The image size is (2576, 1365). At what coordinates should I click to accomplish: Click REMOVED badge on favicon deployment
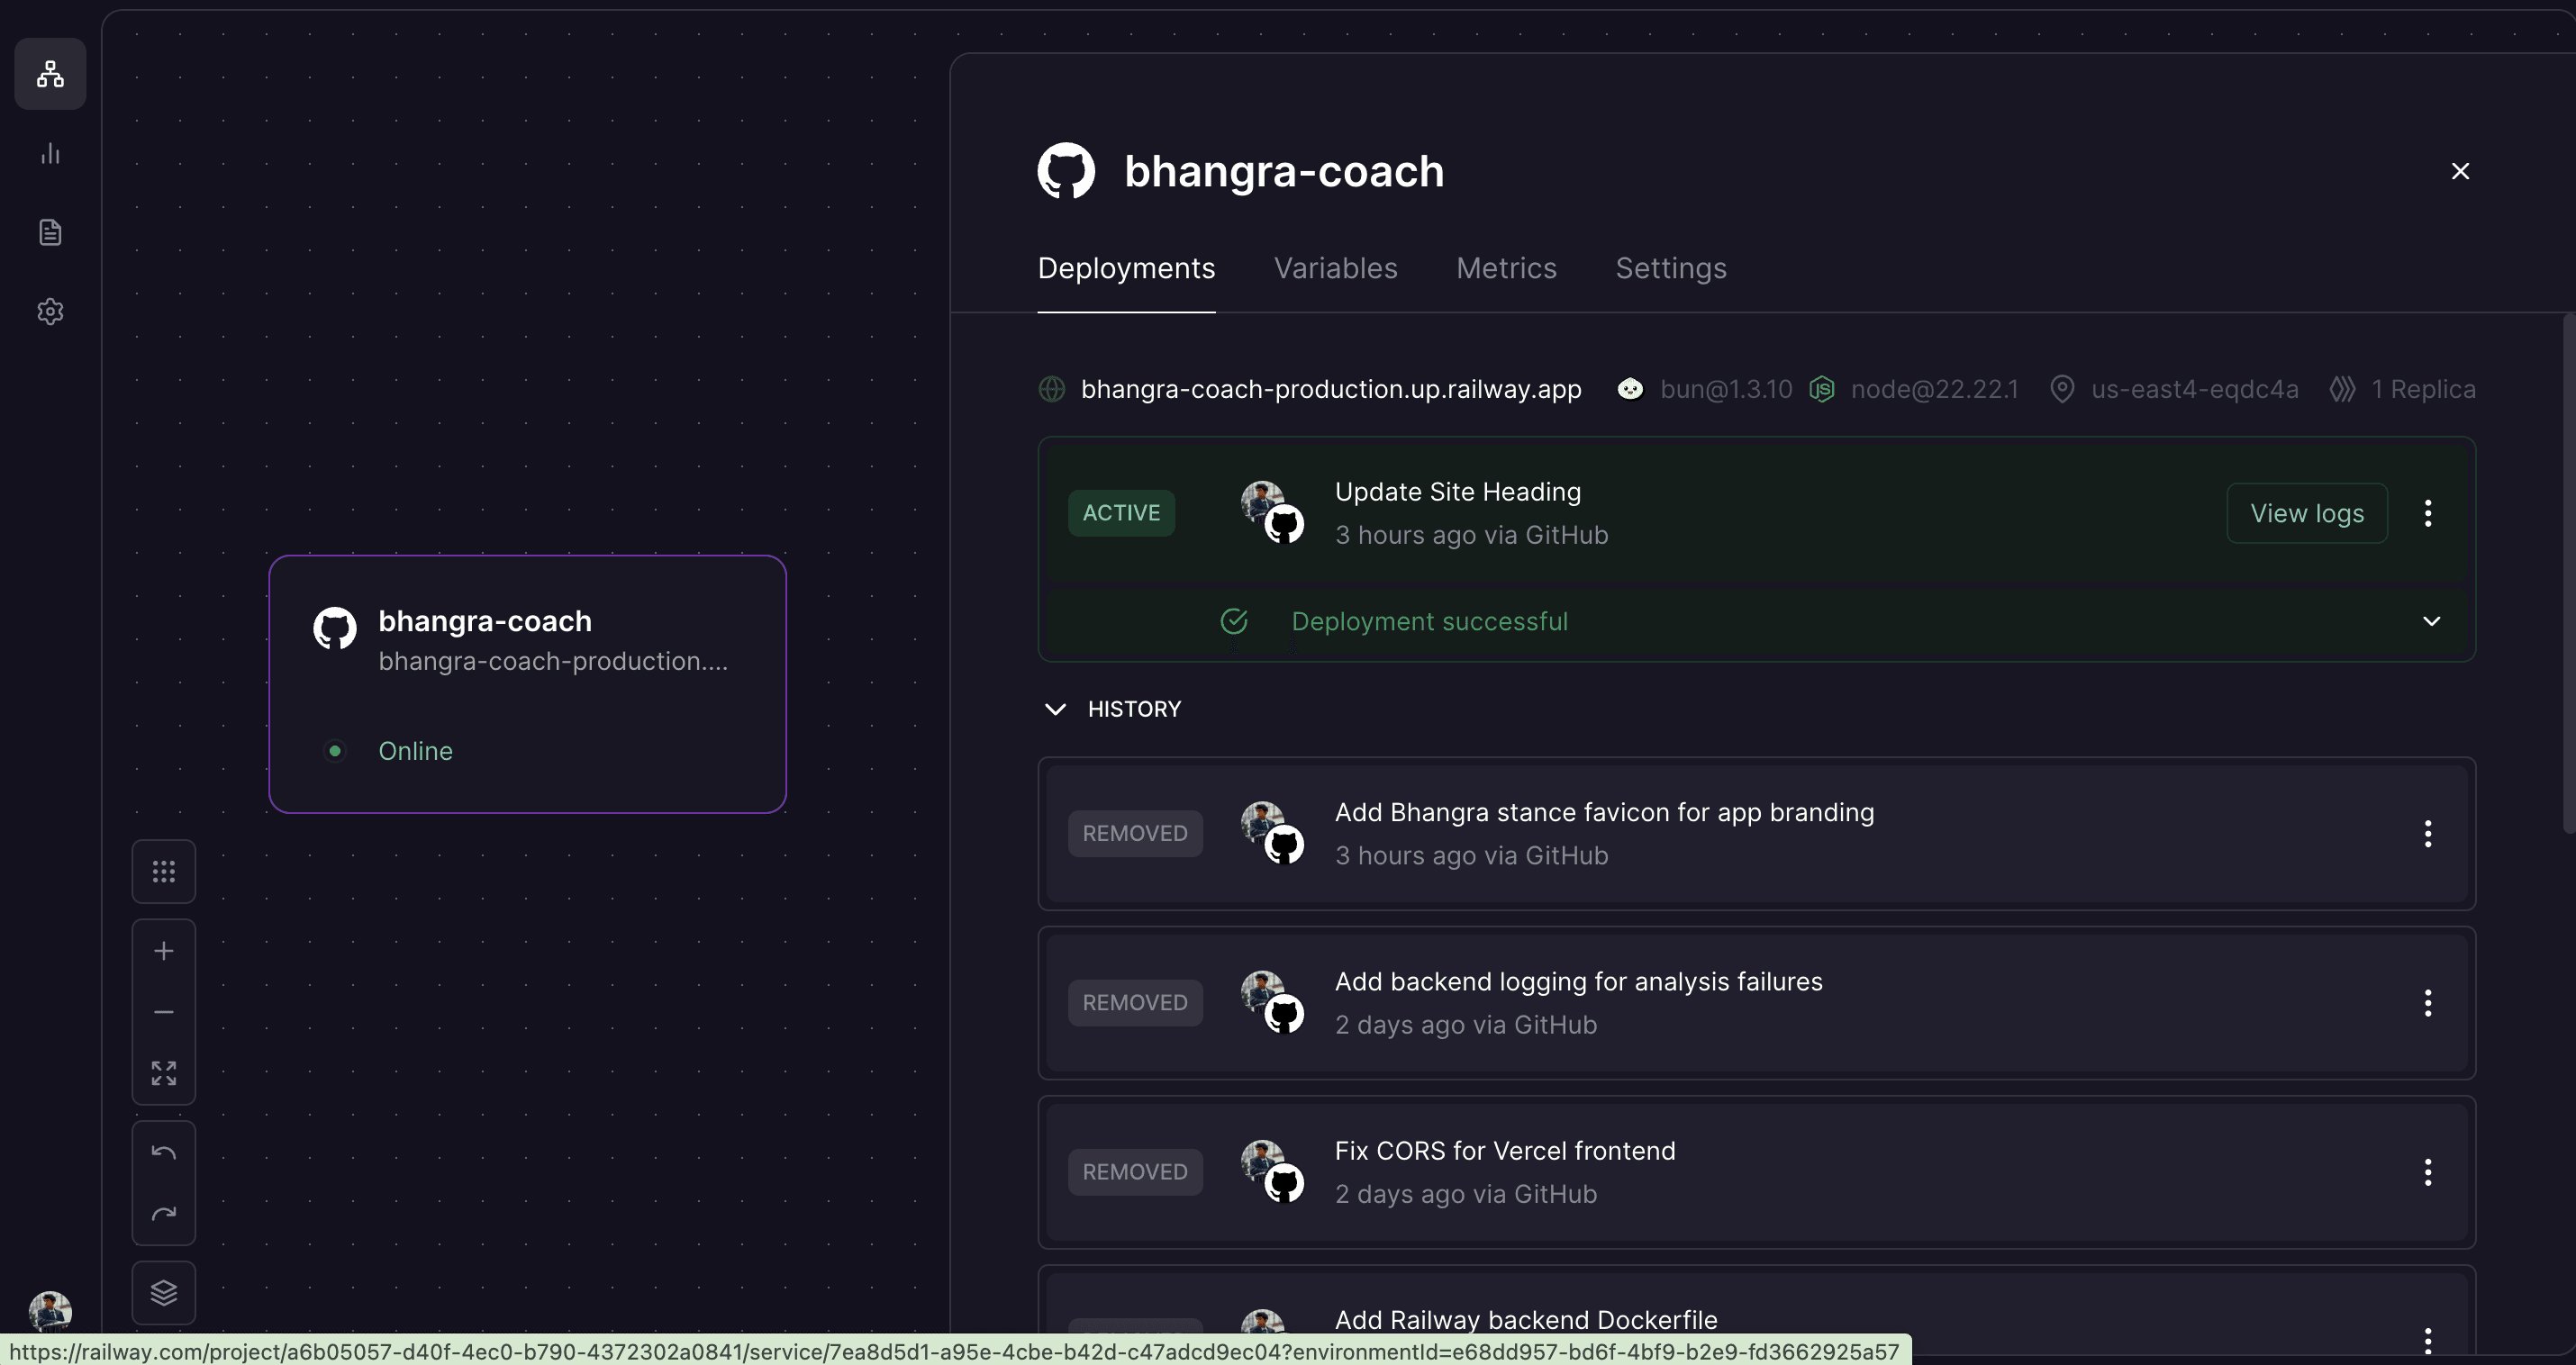tap(1135, 834)
